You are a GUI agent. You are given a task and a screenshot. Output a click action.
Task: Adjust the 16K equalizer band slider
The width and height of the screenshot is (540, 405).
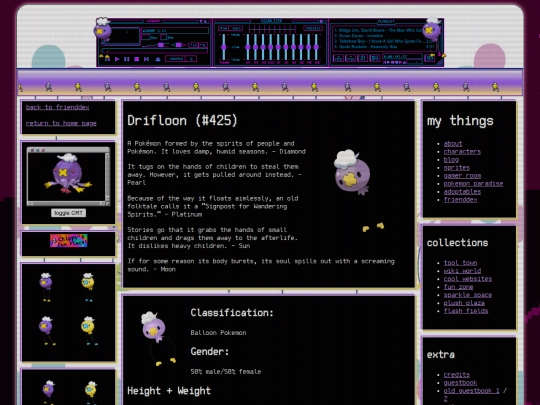316,47
